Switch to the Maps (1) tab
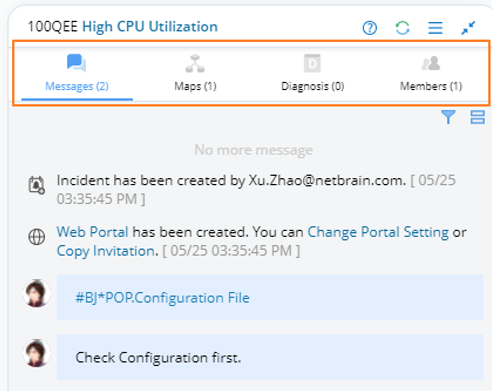 (x=195, y=74)
